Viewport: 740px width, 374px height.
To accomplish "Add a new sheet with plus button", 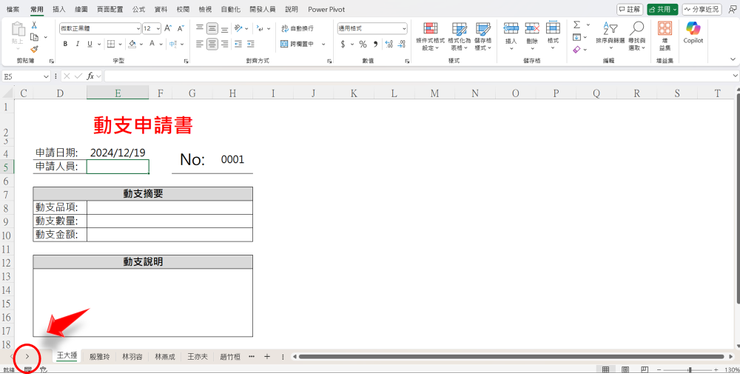I will click(267, 357).
